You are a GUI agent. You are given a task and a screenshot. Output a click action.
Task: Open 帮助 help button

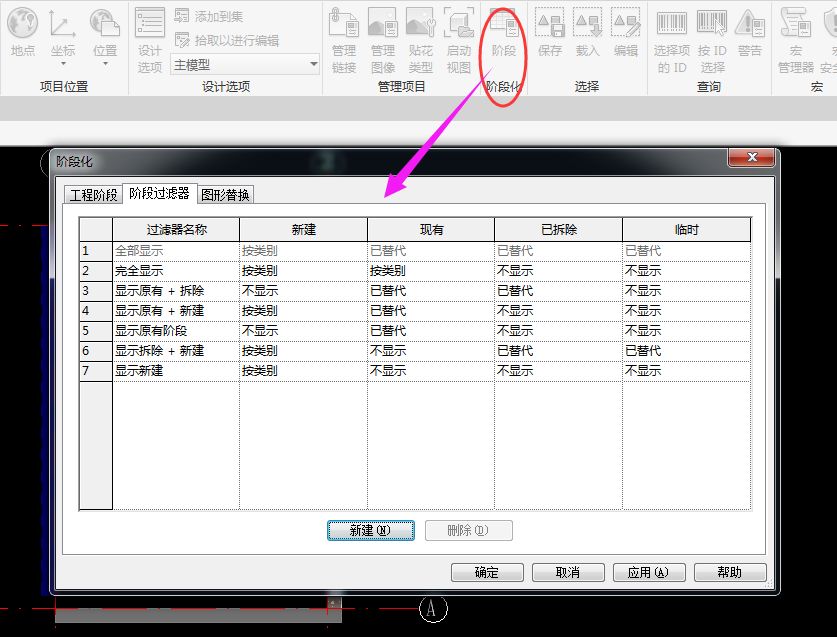[730, 572]
